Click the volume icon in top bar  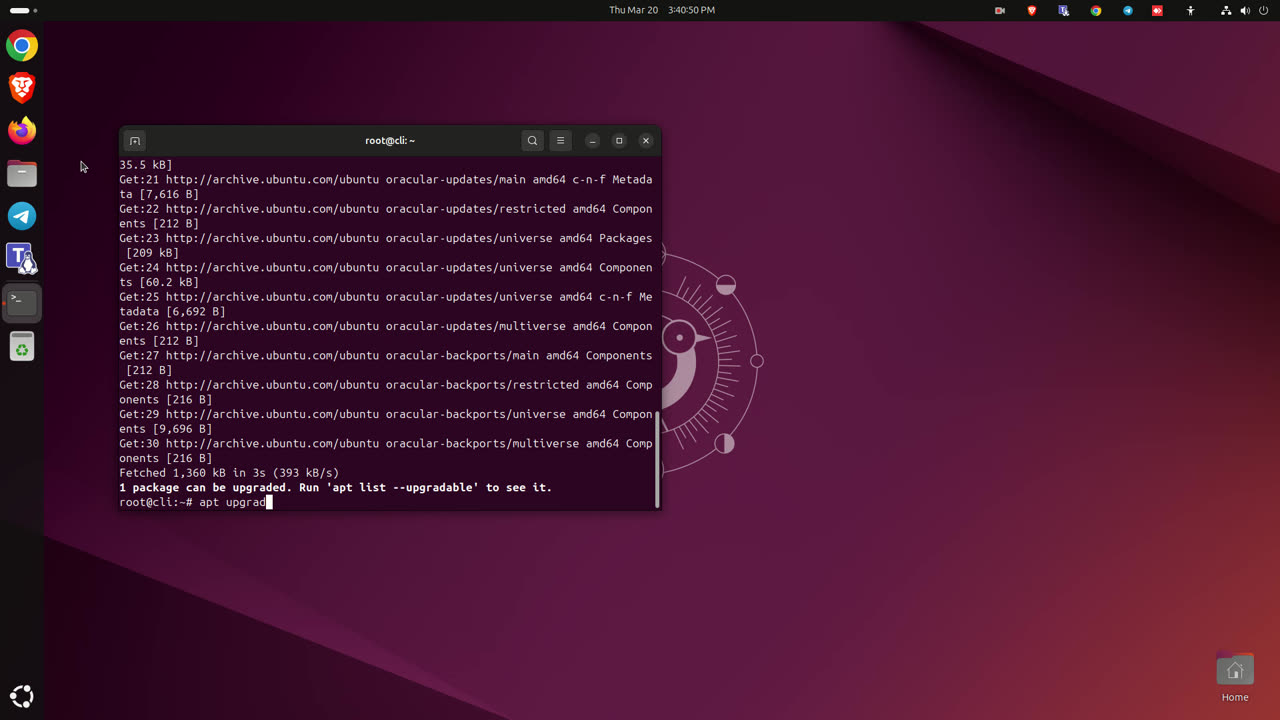[x=1245, y=10]
